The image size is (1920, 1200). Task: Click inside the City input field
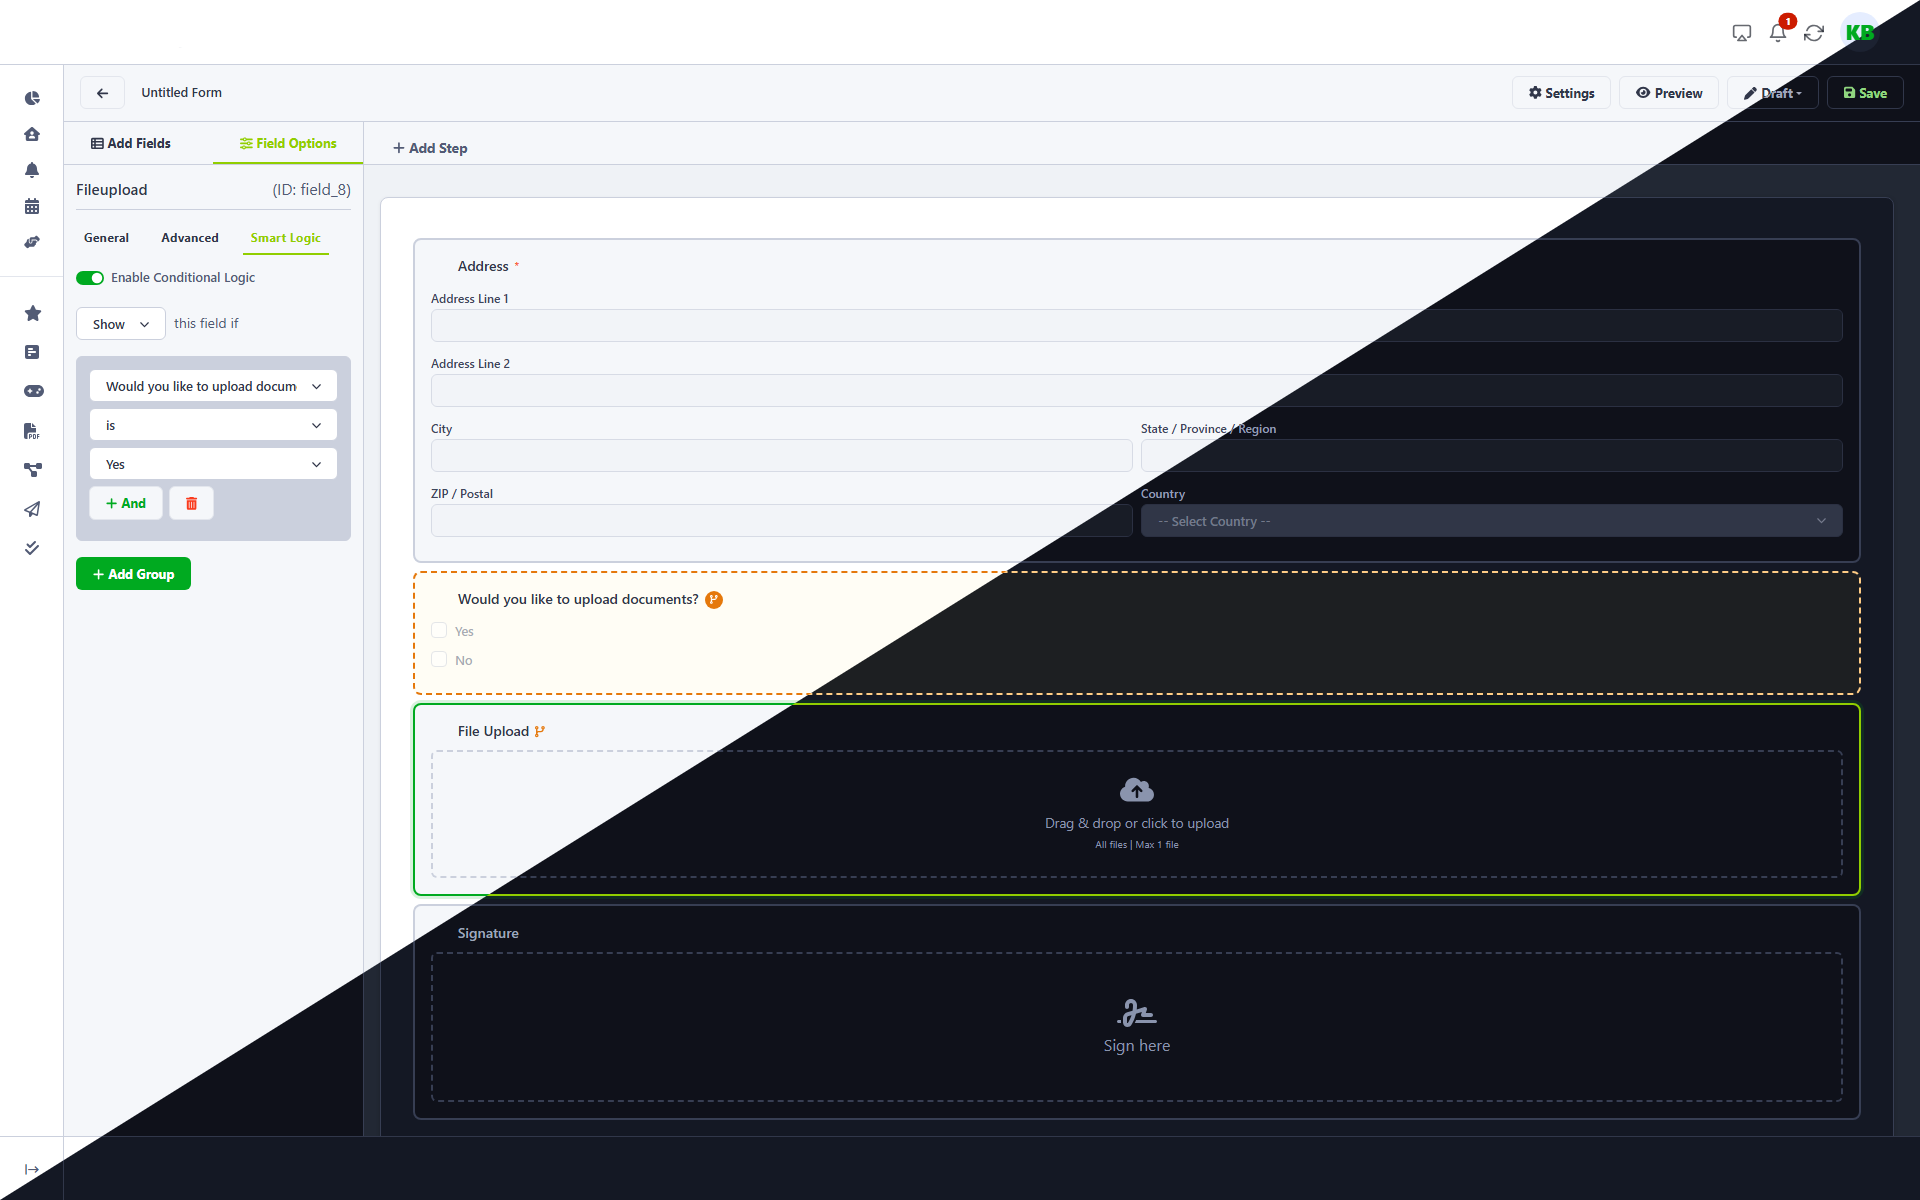780,455
